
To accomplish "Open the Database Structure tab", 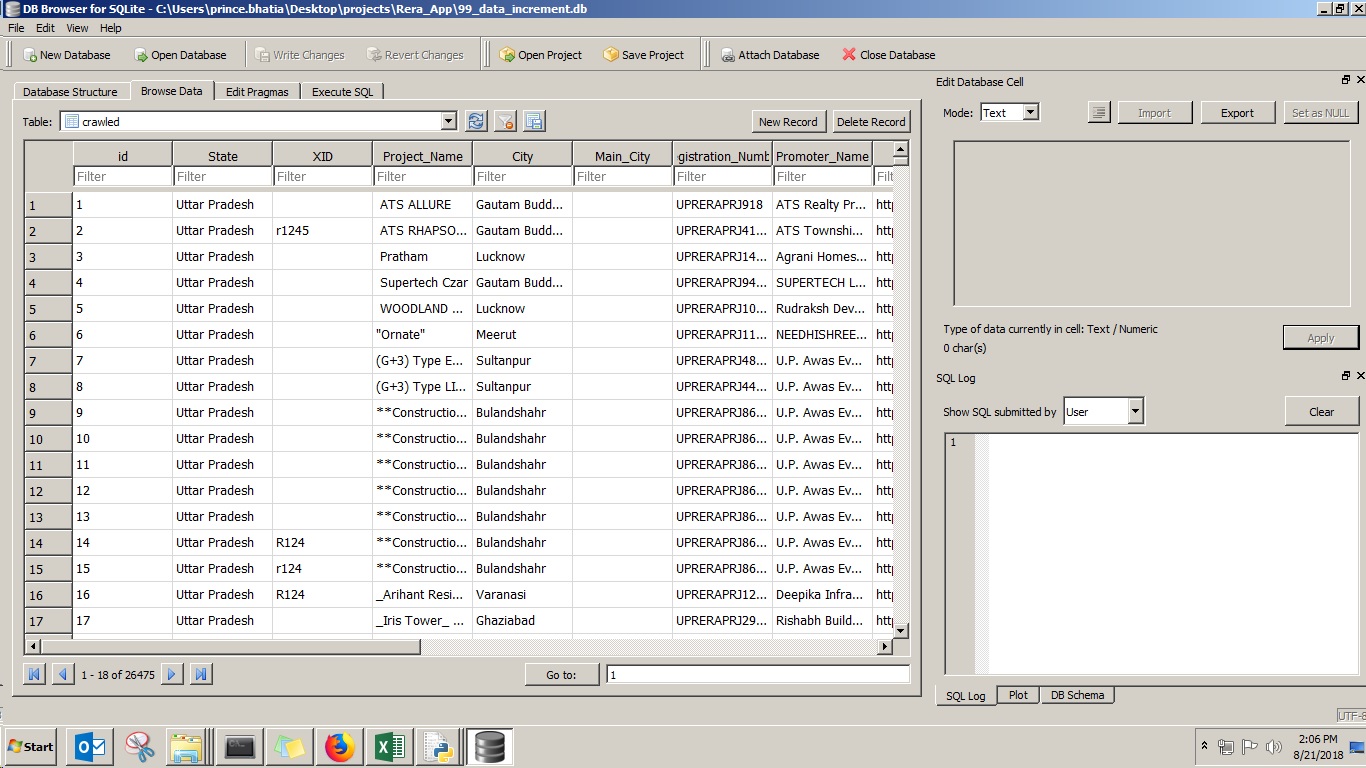I will tap(70, 92).
